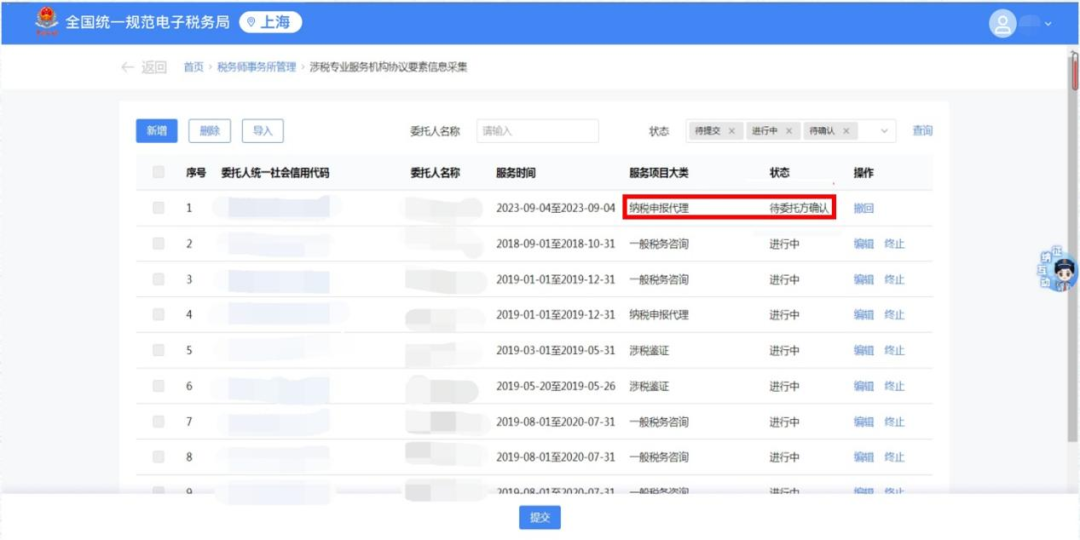This screenshot has width=1080, height=540.
Task: Open the user avatar profile
Action: tap(1003, 23)
